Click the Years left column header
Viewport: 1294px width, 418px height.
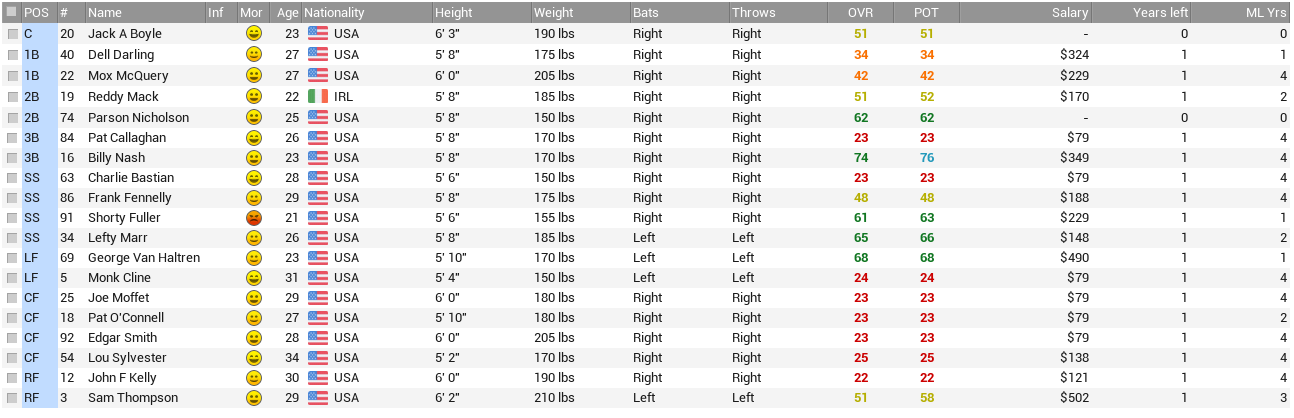pyautogui.click(x=1160, y=13)
